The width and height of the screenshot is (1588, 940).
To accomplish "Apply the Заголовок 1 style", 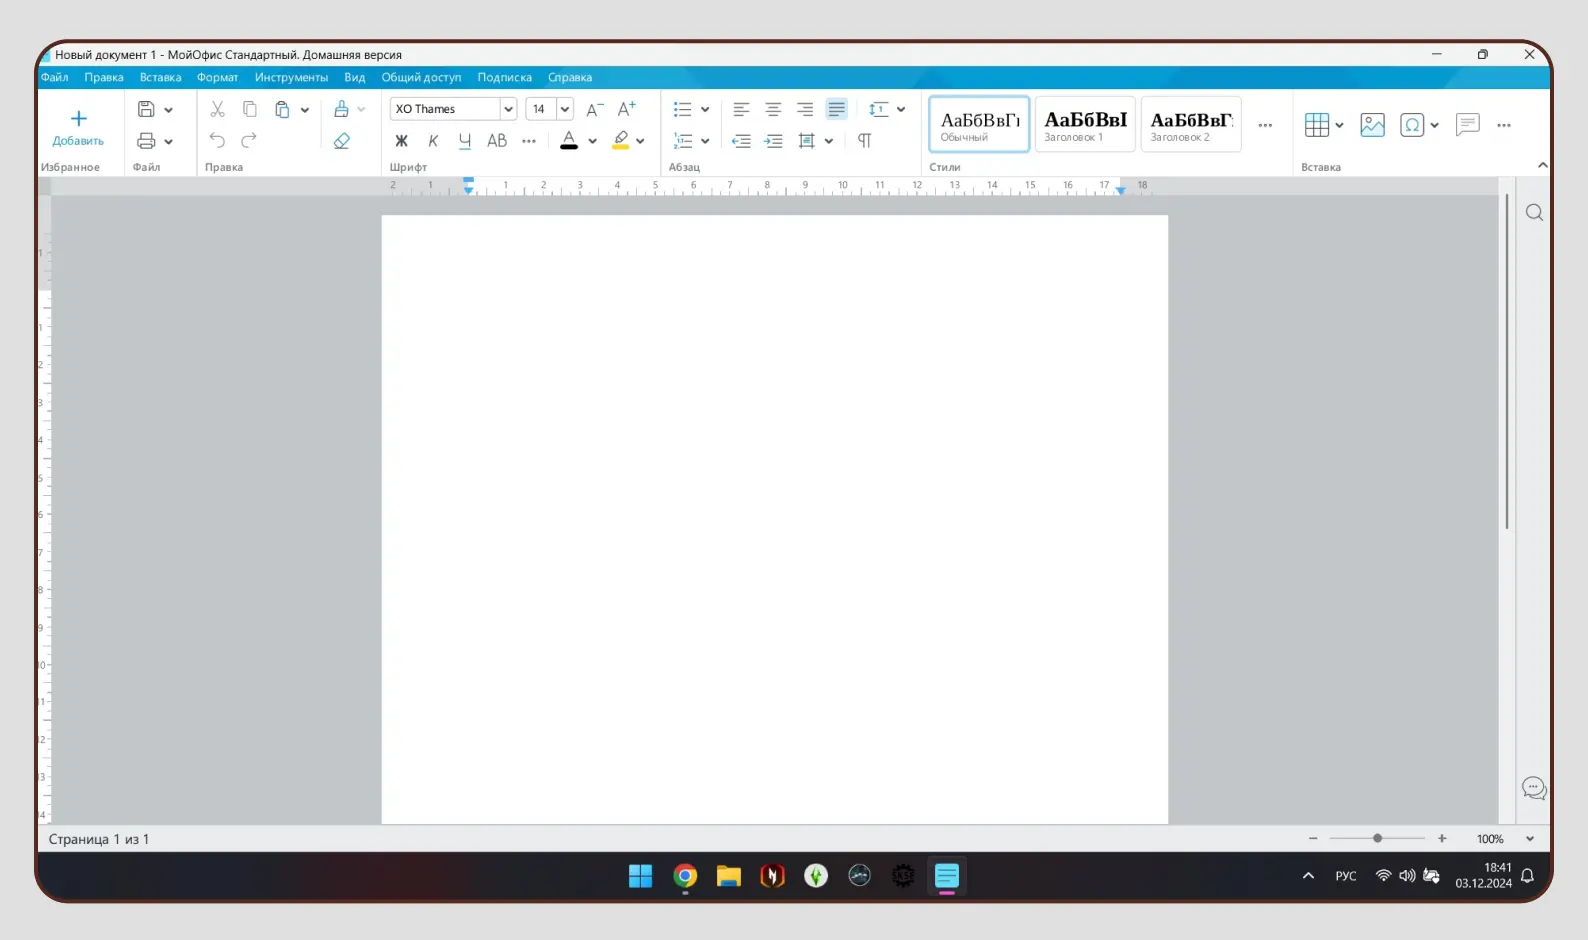I will [x=1085, y=124].
